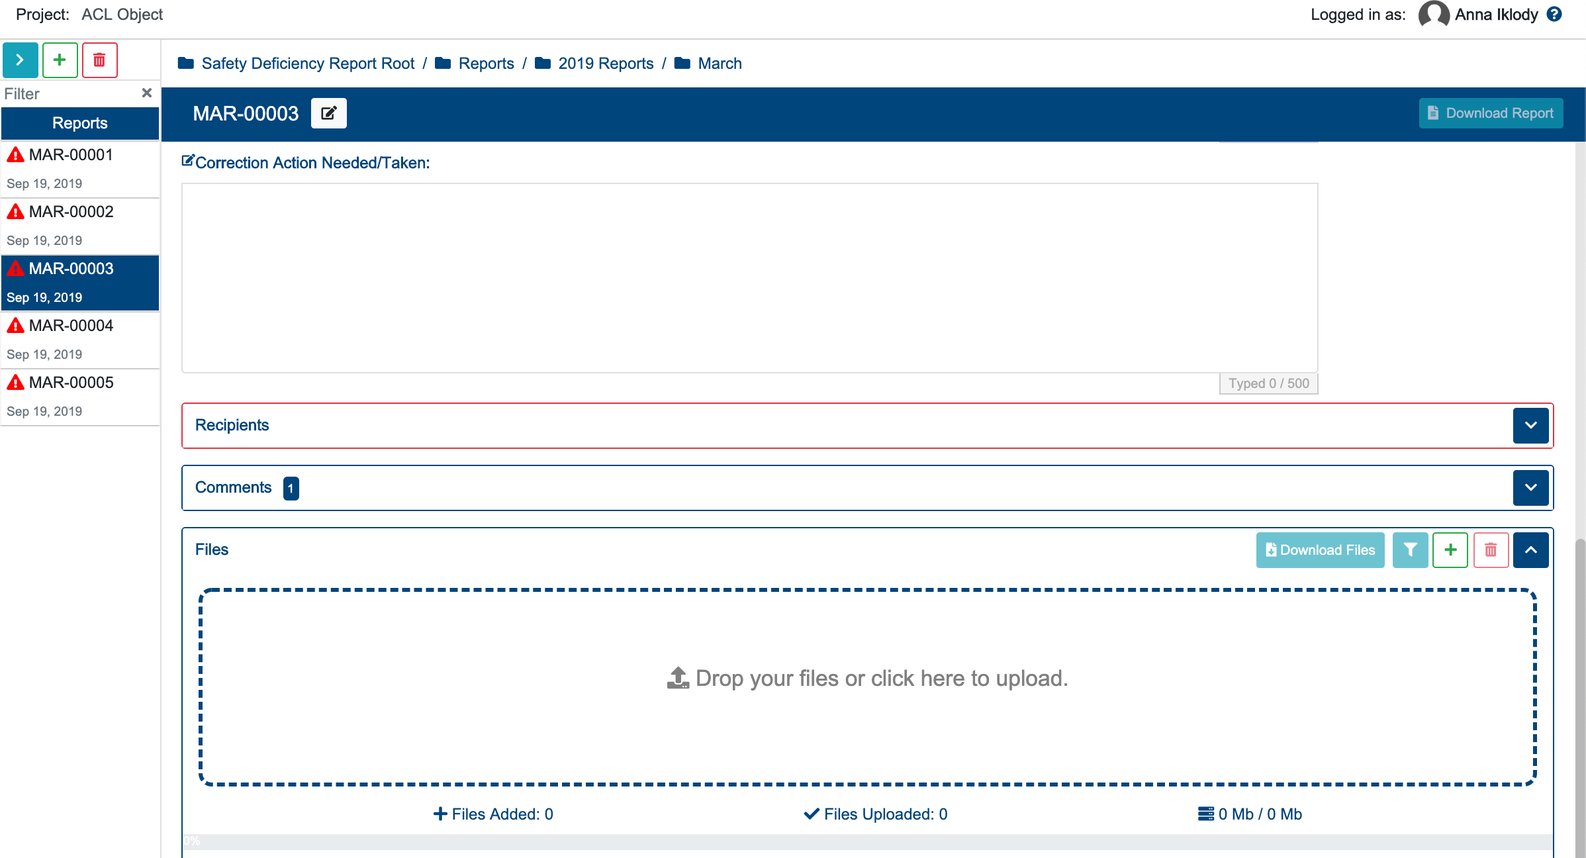Edit MAR-00003 title with pencil icon
Viewport: 1586px width, 858px height.
click(x=329, y=113)
